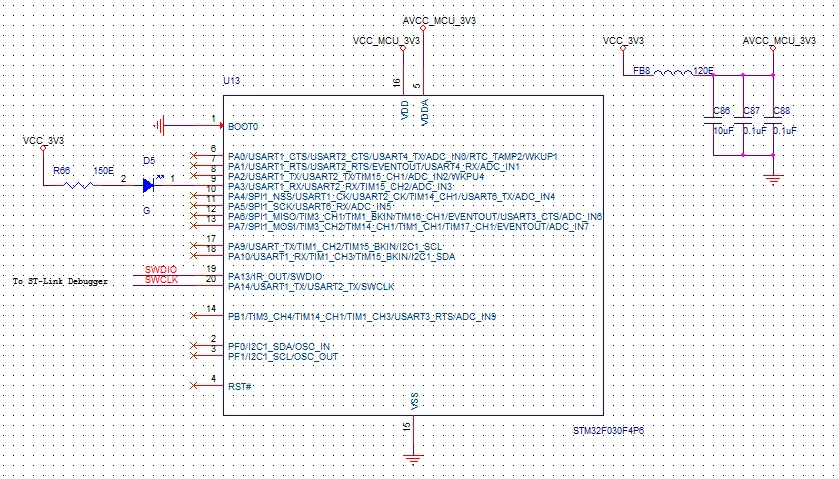
Task: Select ground symbol at BOOT0 pin
Action: click(159, 126)
